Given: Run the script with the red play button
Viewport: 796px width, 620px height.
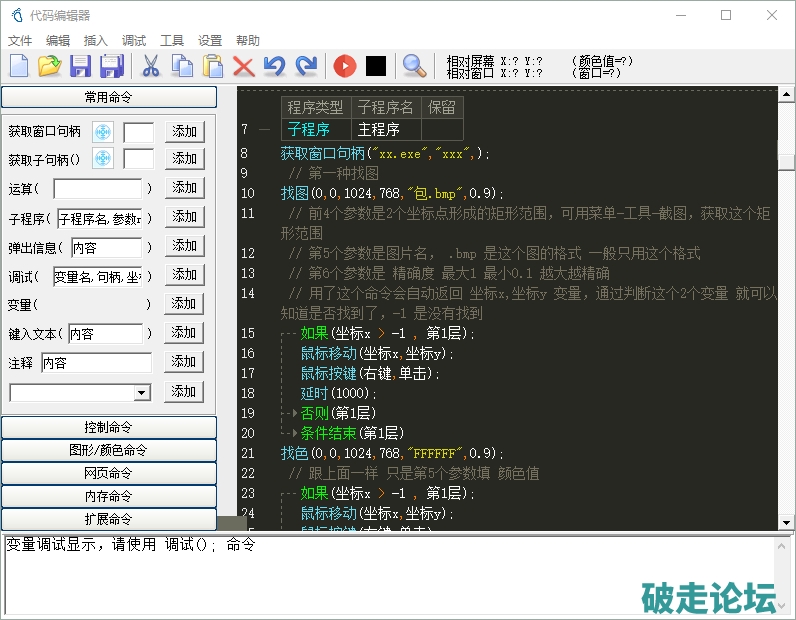Looking at the screenshot, I should click(344, 67).
